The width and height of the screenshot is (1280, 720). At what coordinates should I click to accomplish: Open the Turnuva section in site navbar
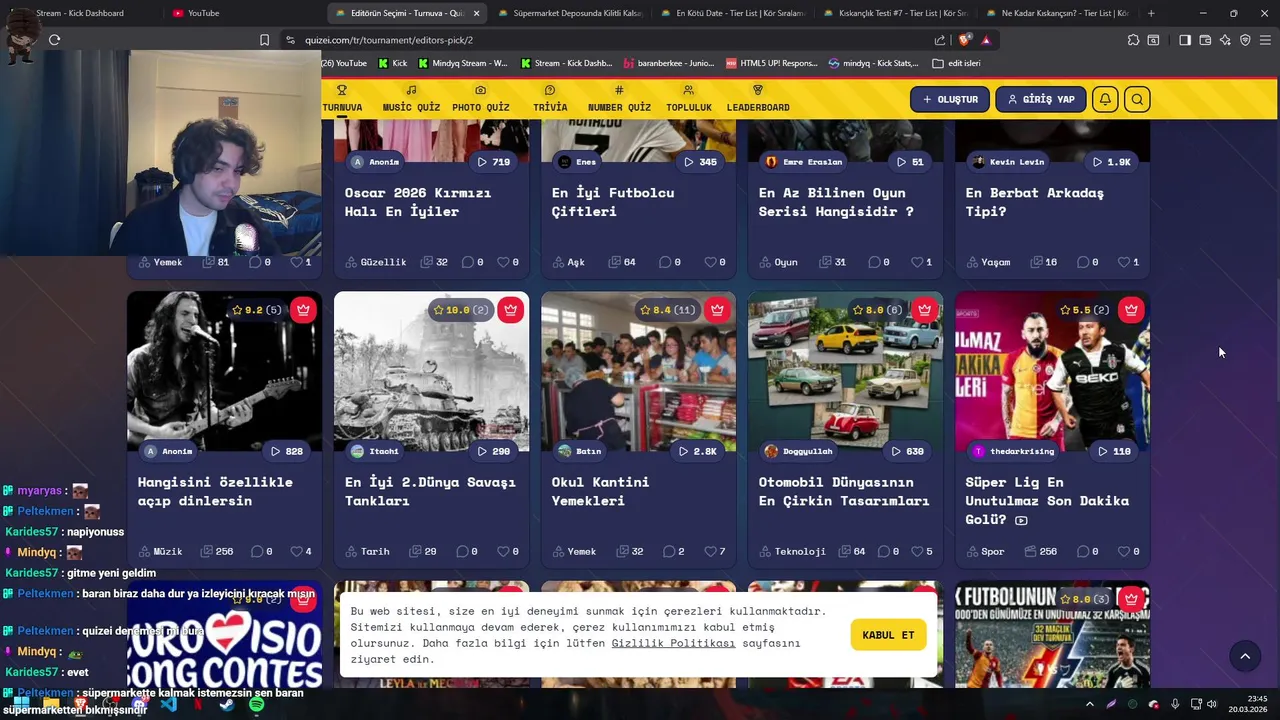342,99
